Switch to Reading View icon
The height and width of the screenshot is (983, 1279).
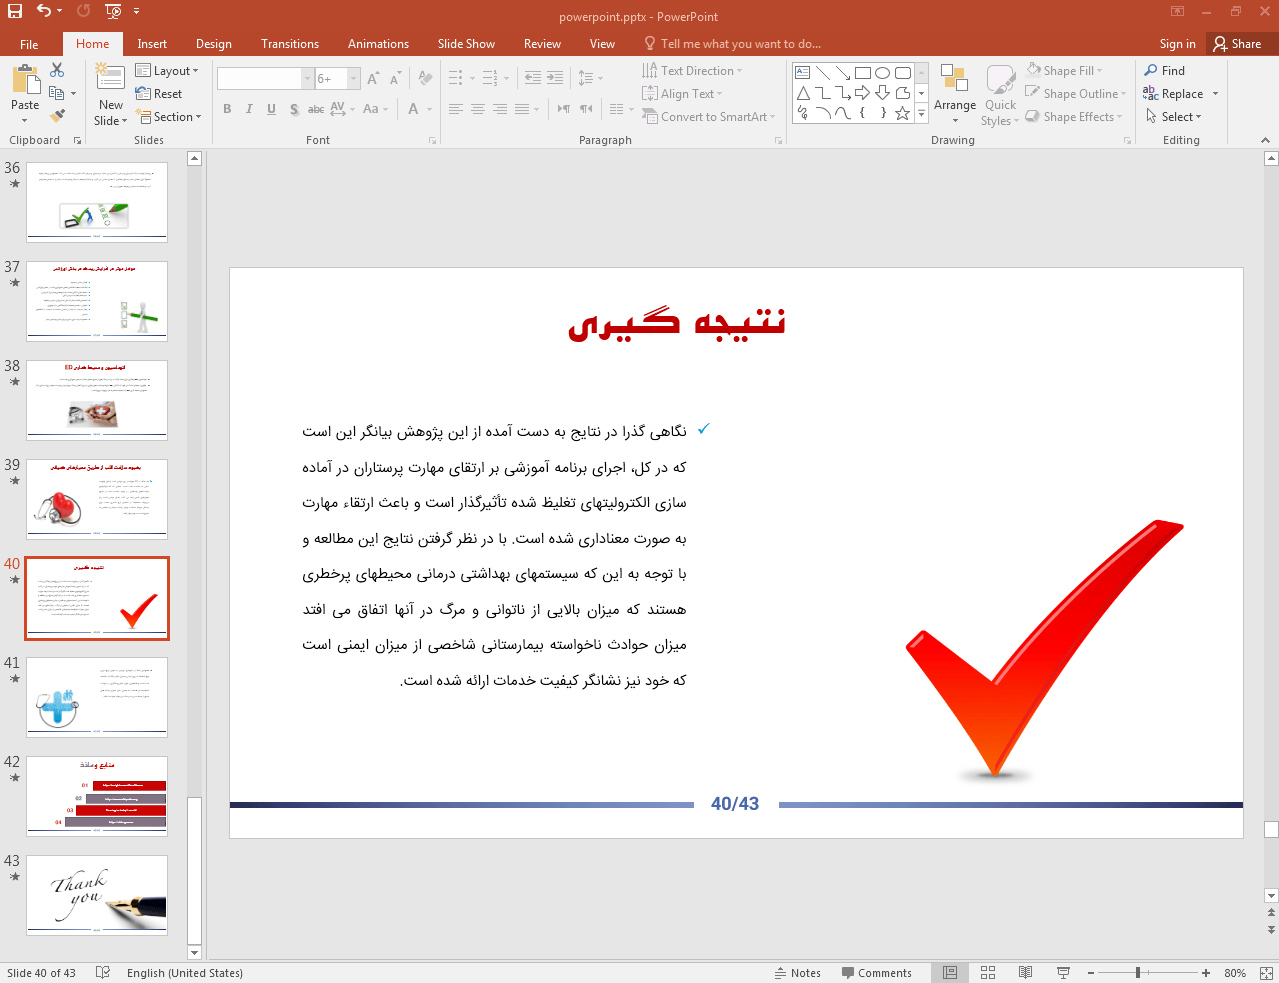click(1025, 973)
